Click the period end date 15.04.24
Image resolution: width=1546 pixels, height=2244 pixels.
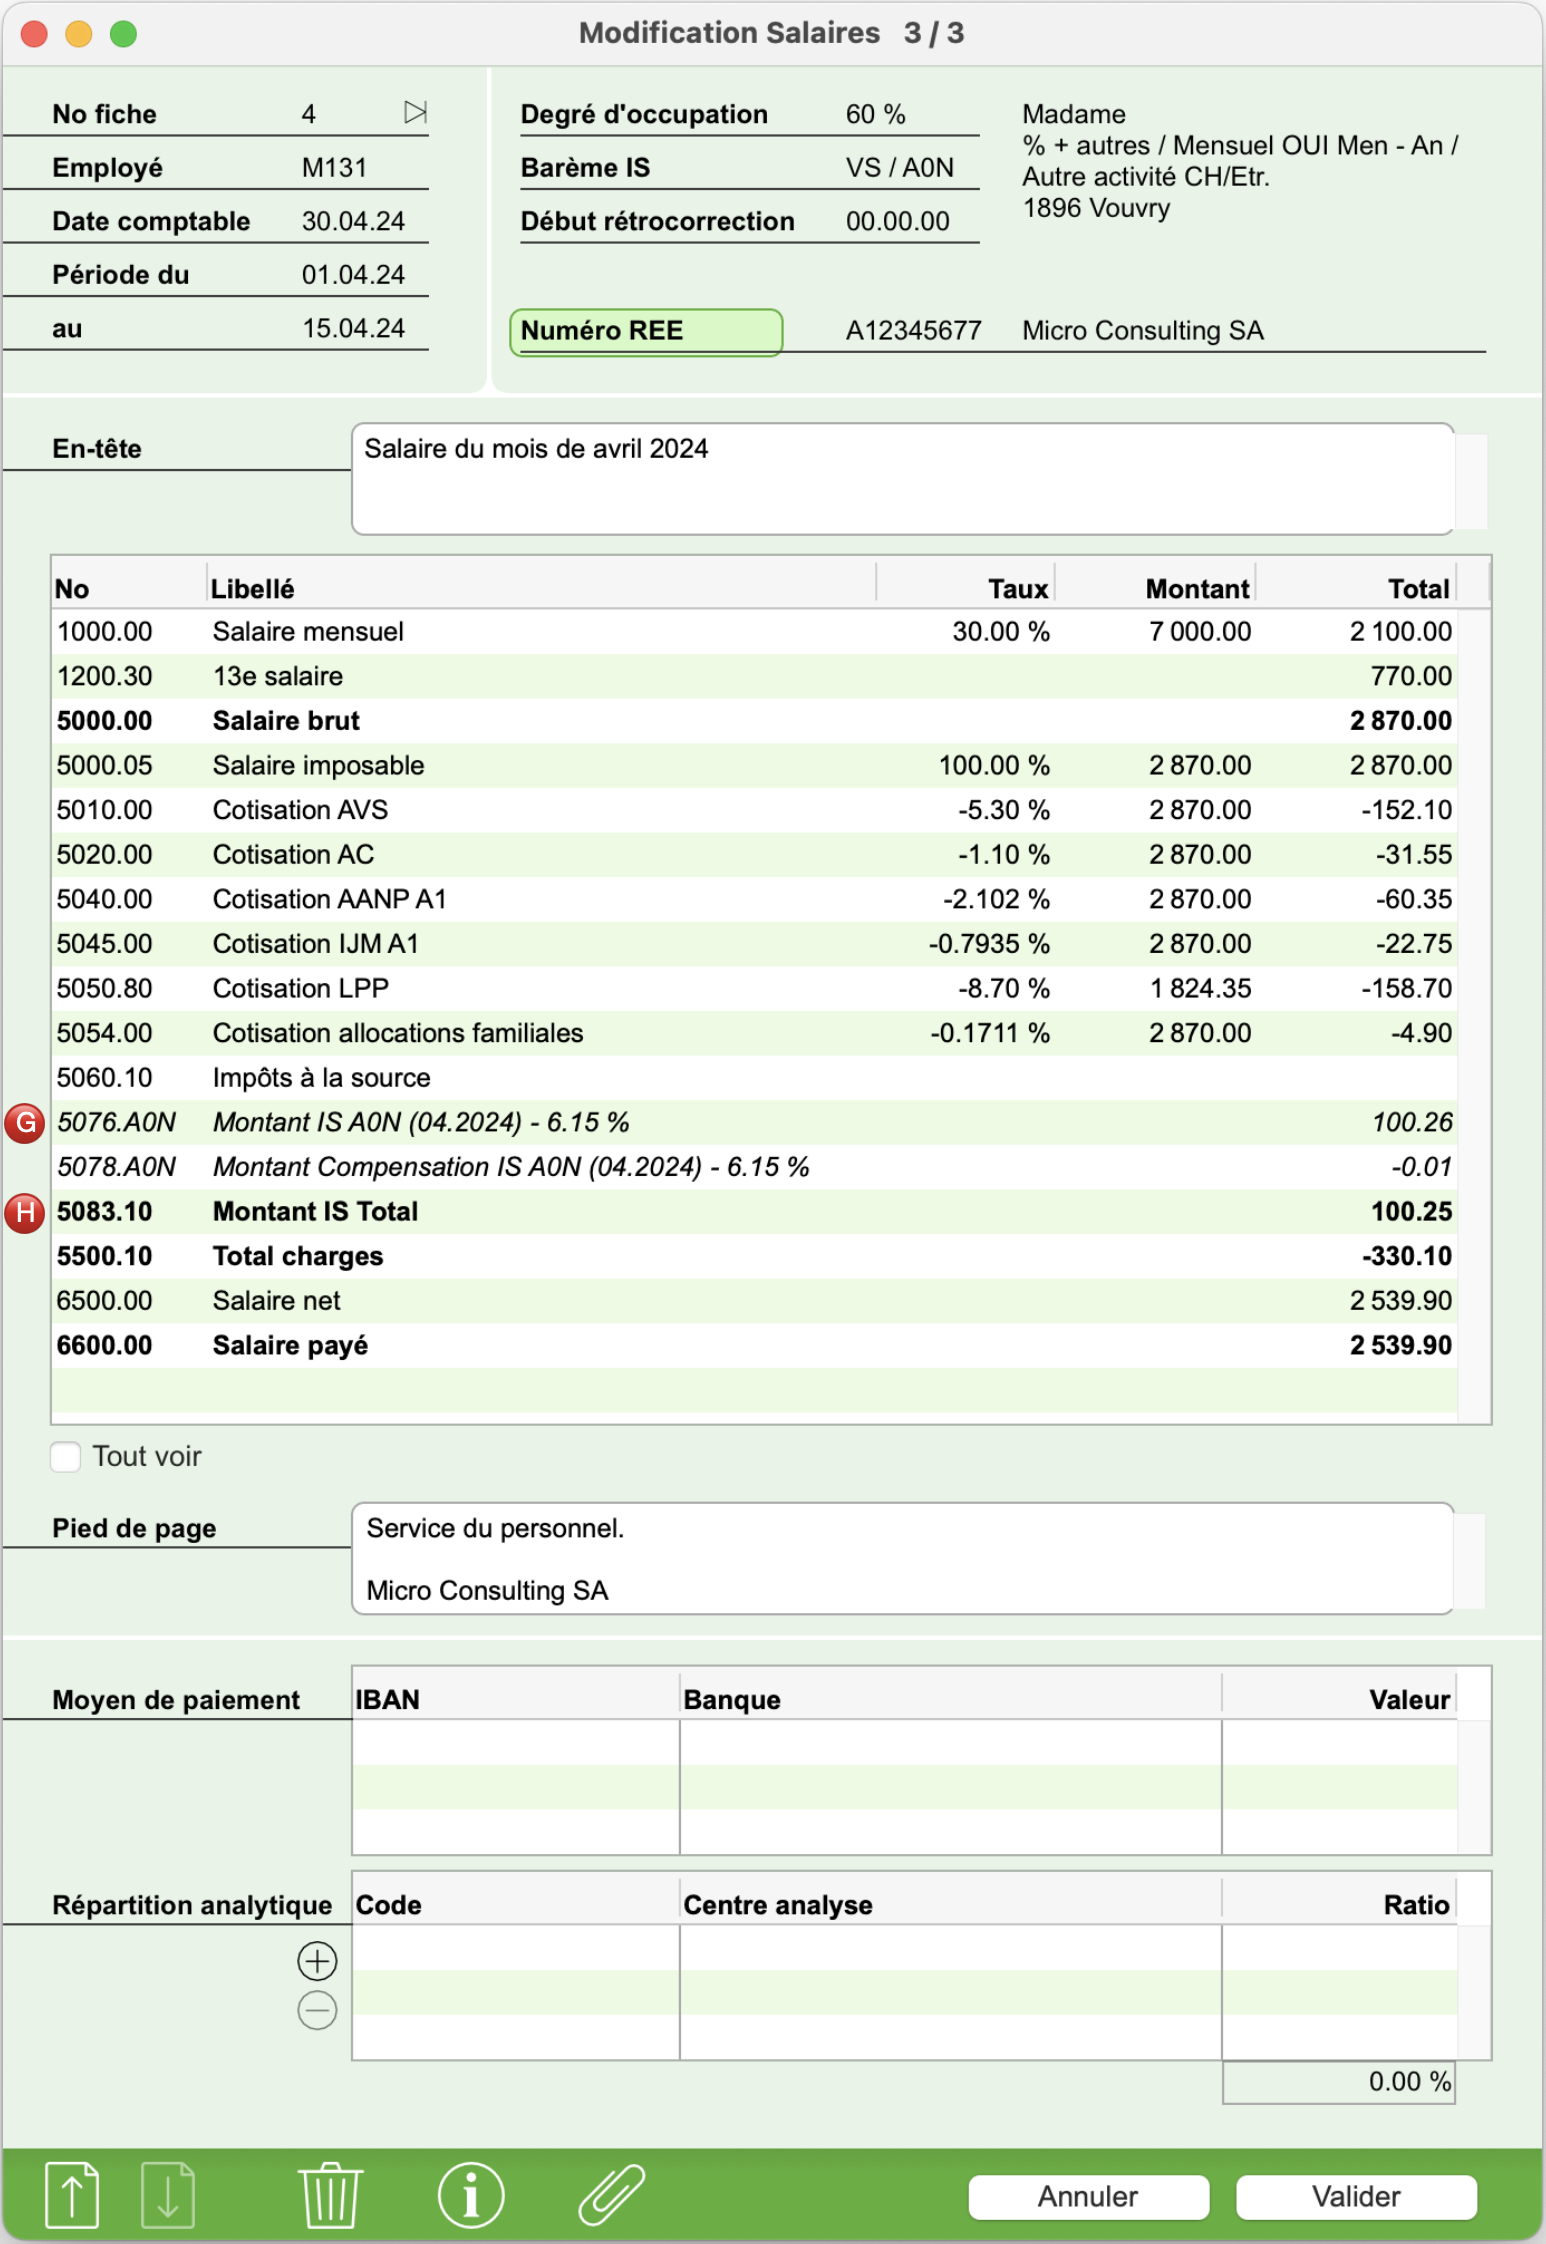click(x=353, y=328)
